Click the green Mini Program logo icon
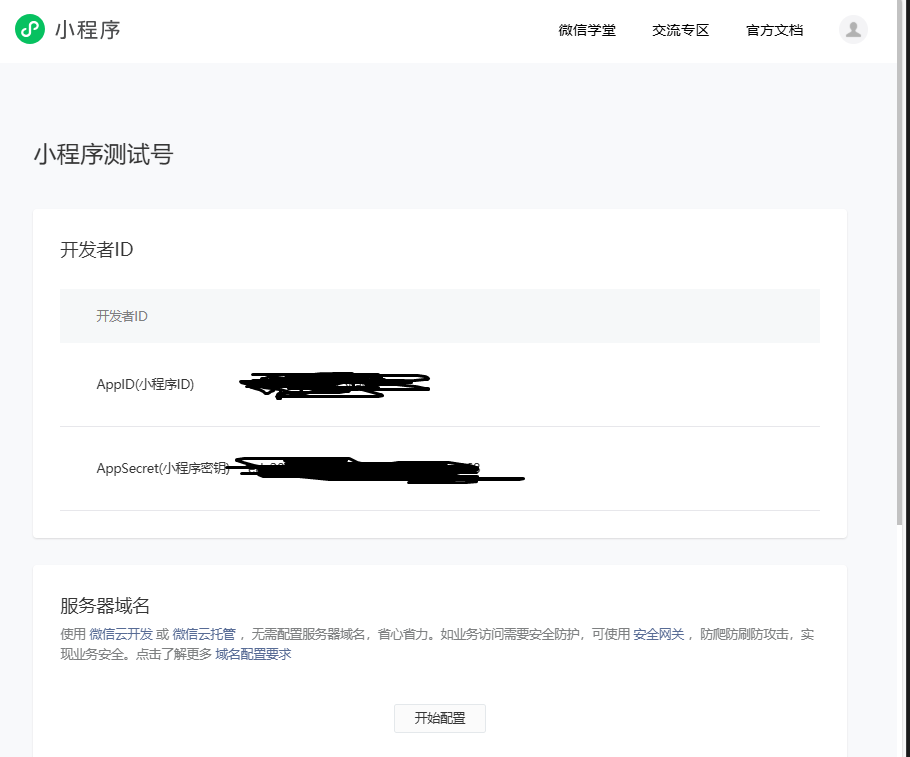The height and width of the screenshot is (757, 910). pyautogui.click(x=30, y=29)
